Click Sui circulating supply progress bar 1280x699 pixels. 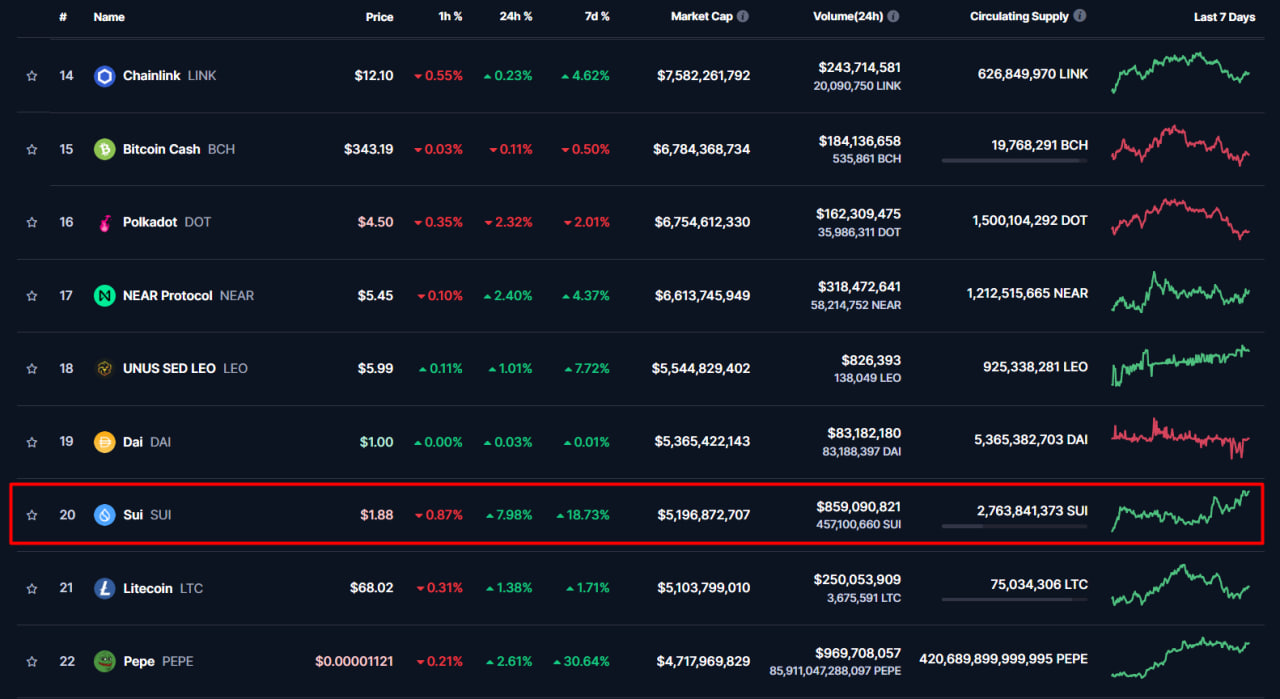1014,526
